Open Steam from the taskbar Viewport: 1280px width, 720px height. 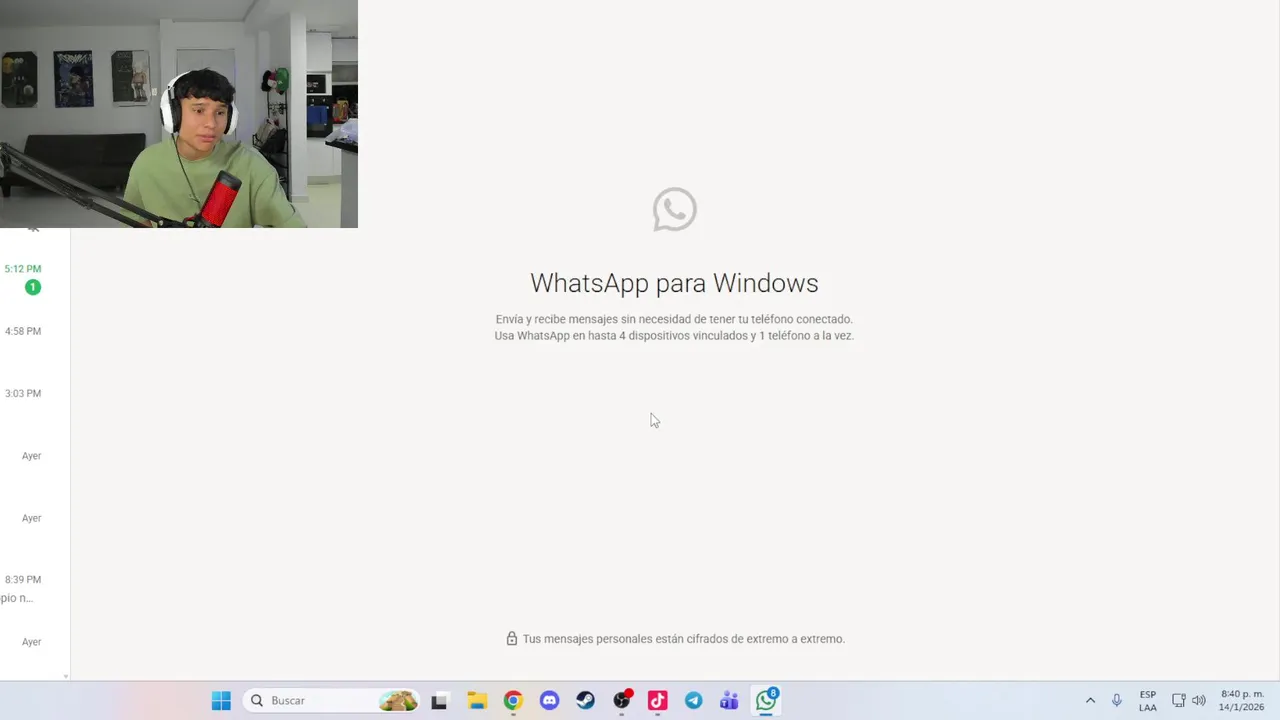tap(585, 701)
